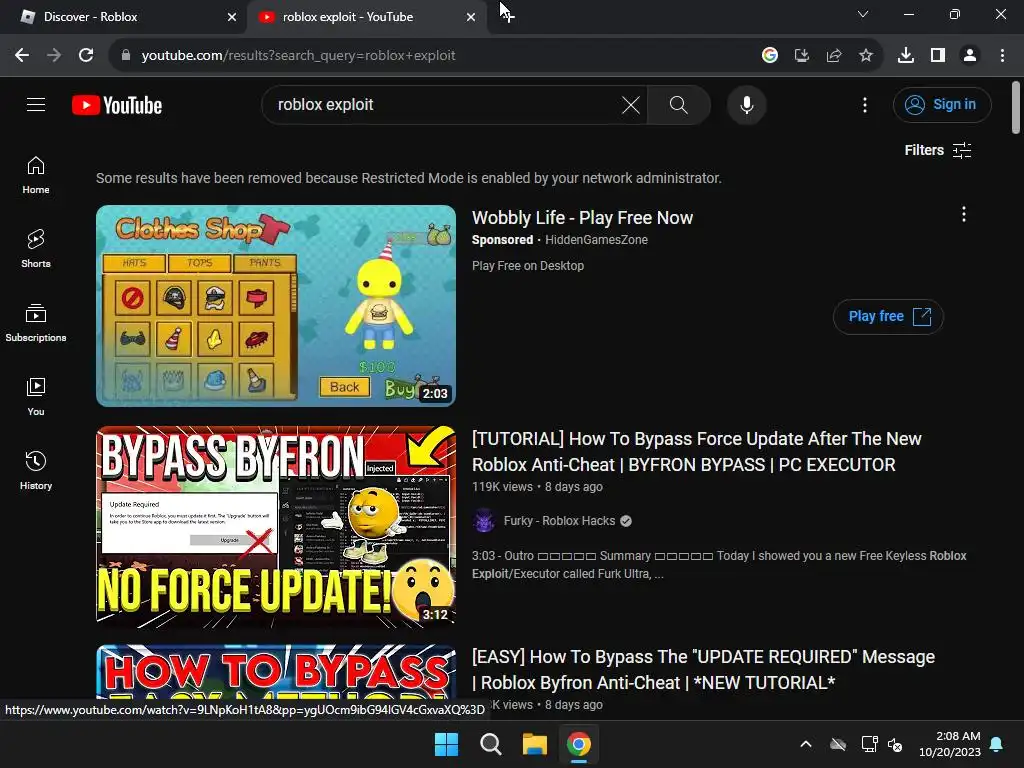Go forward in browser
The height and width of the screenshot is (768, 1024).
pos(54,56)
